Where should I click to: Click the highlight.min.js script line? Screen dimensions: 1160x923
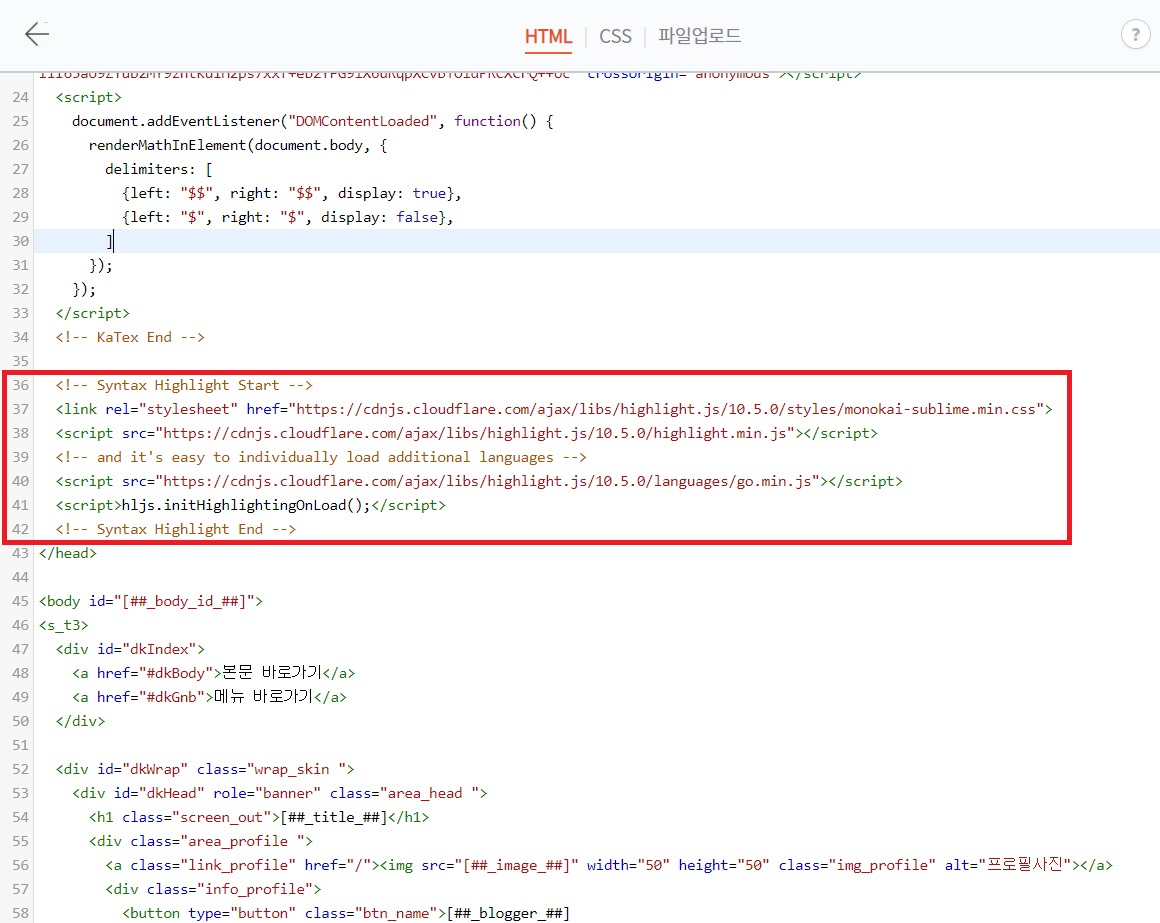pos(466,433)
